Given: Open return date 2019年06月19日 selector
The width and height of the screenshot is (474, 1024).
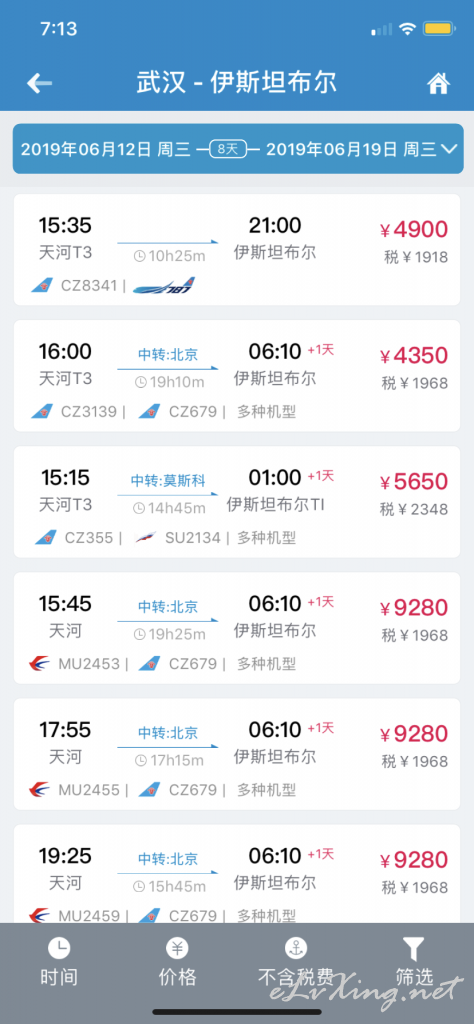Looking at the screenshot, I should 351,150.
